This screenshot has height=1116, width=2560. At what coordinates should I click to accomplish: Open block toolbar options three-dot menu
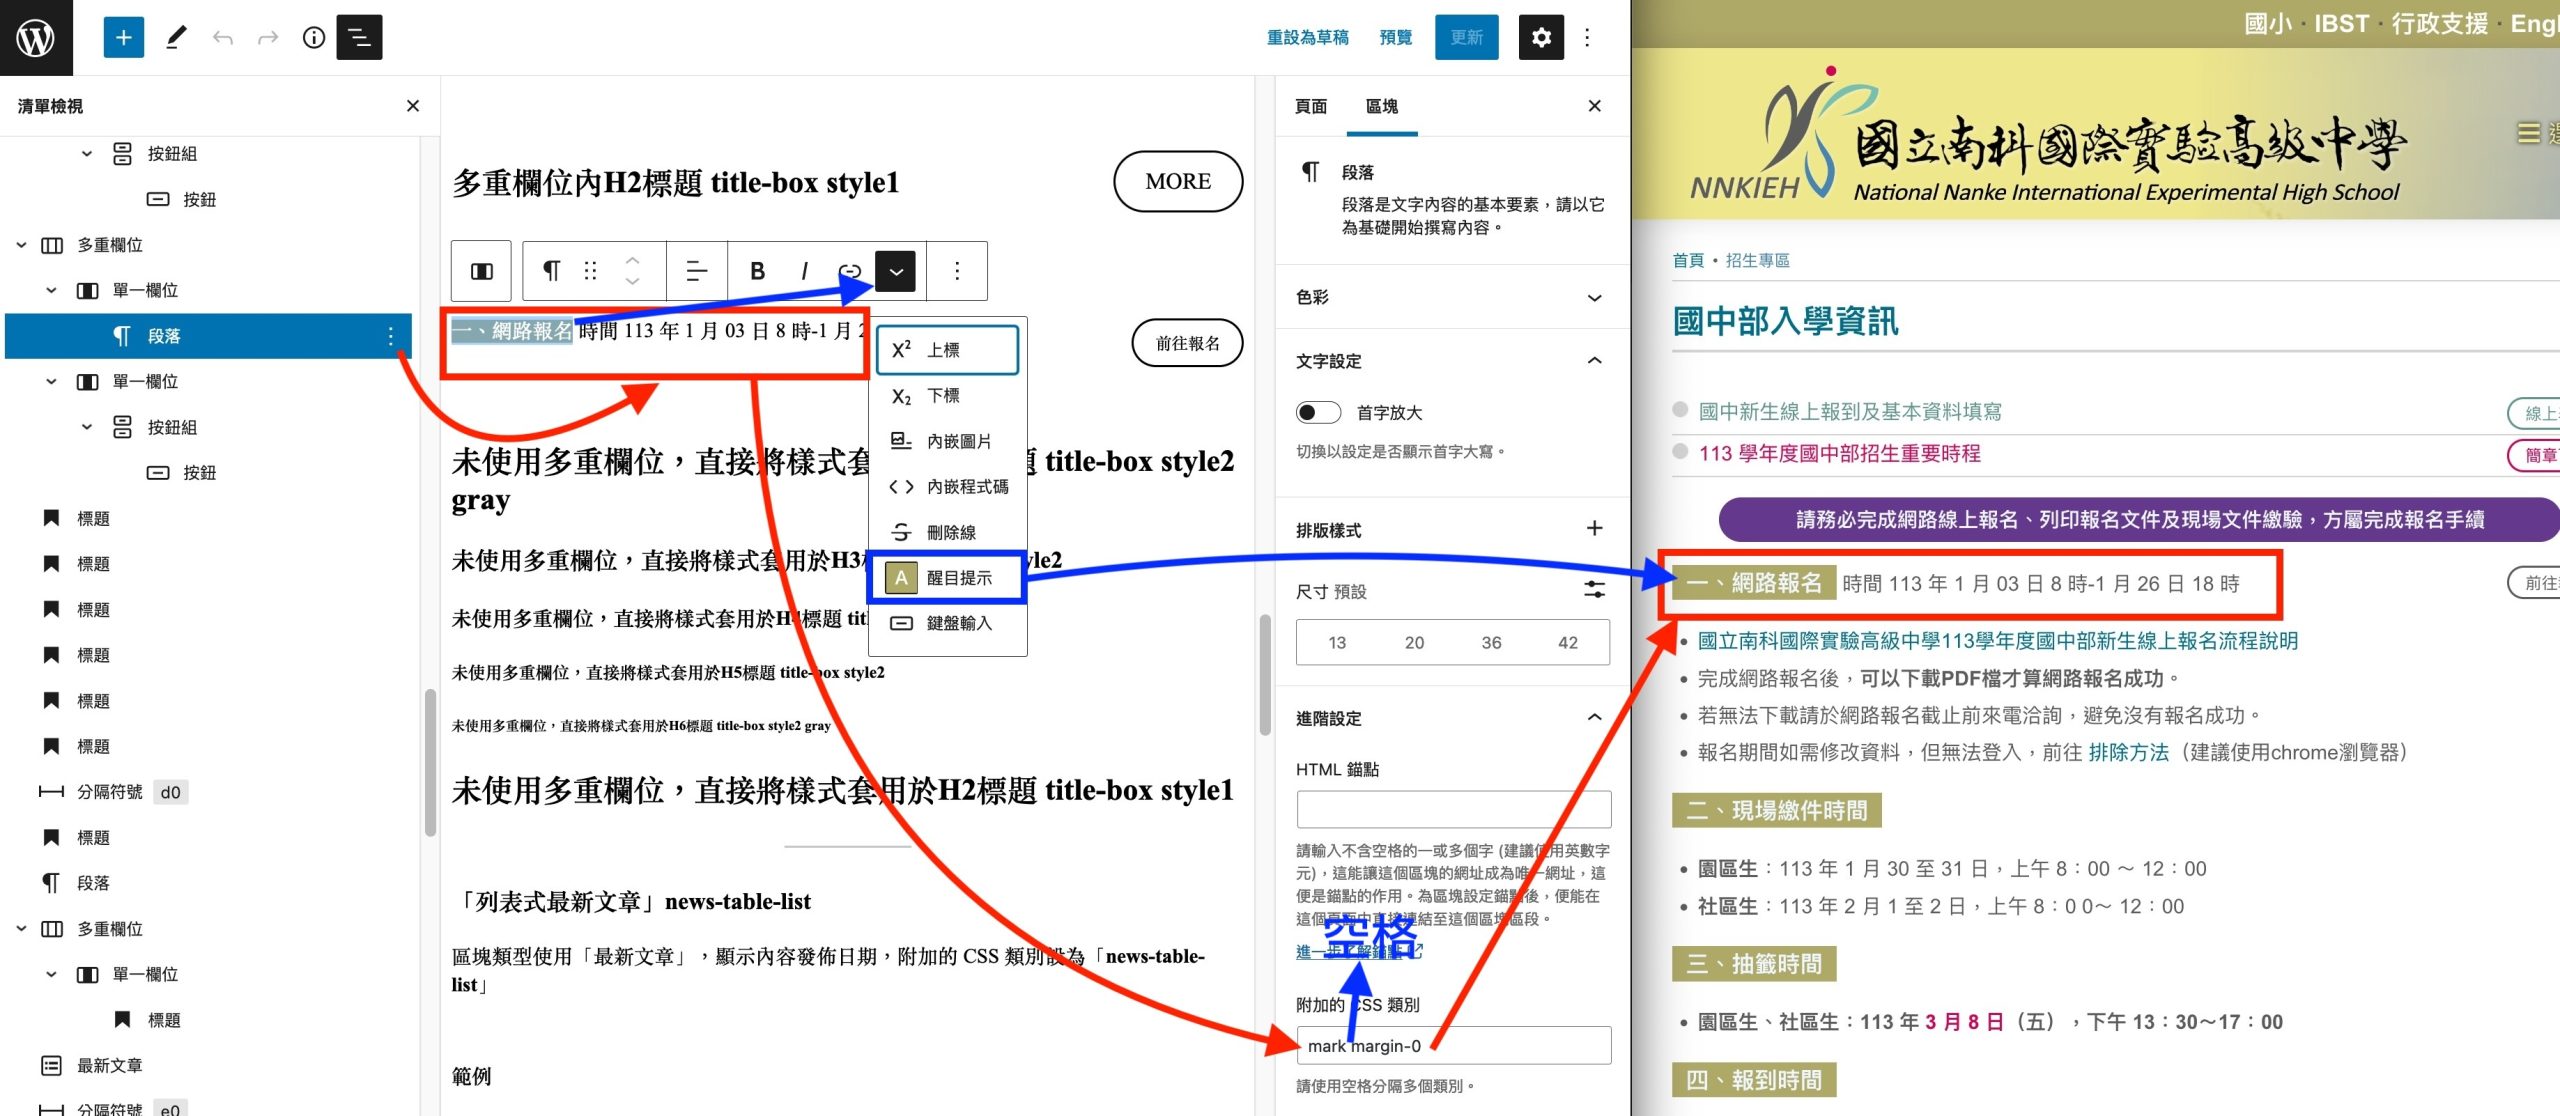tap(957, 271)
